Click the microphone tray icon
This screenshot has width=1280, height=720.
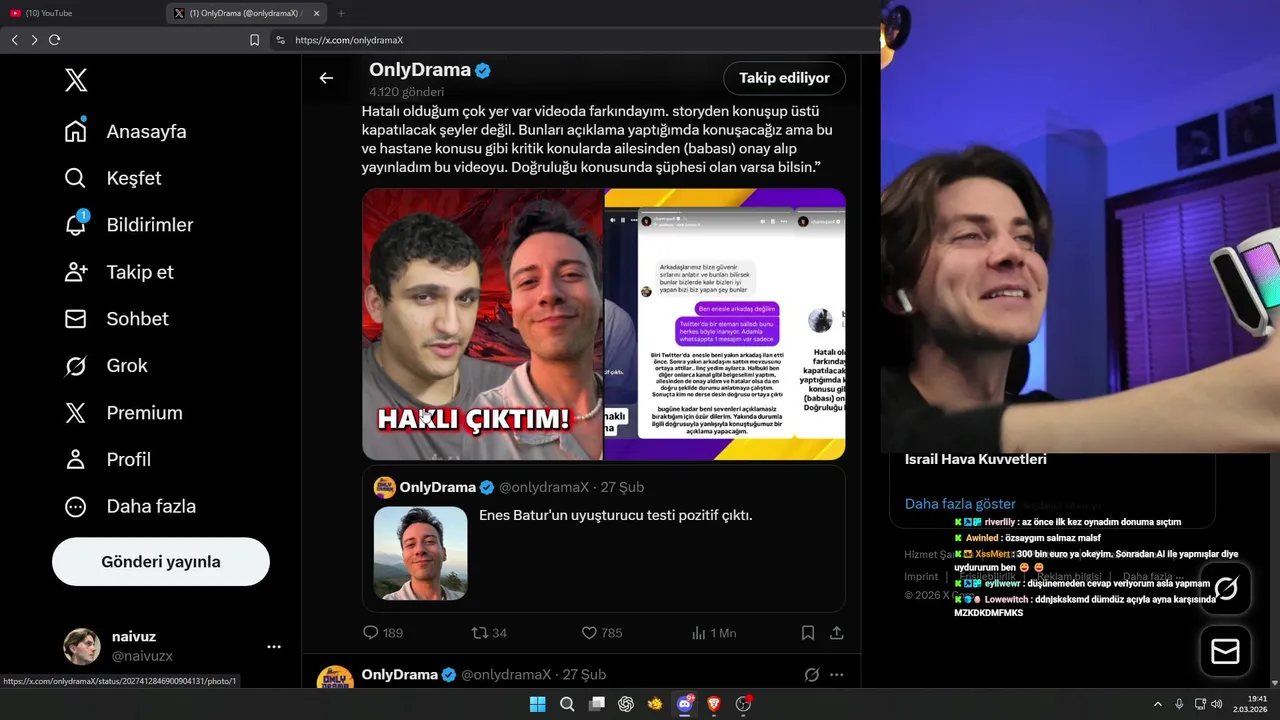(1179, 704)
